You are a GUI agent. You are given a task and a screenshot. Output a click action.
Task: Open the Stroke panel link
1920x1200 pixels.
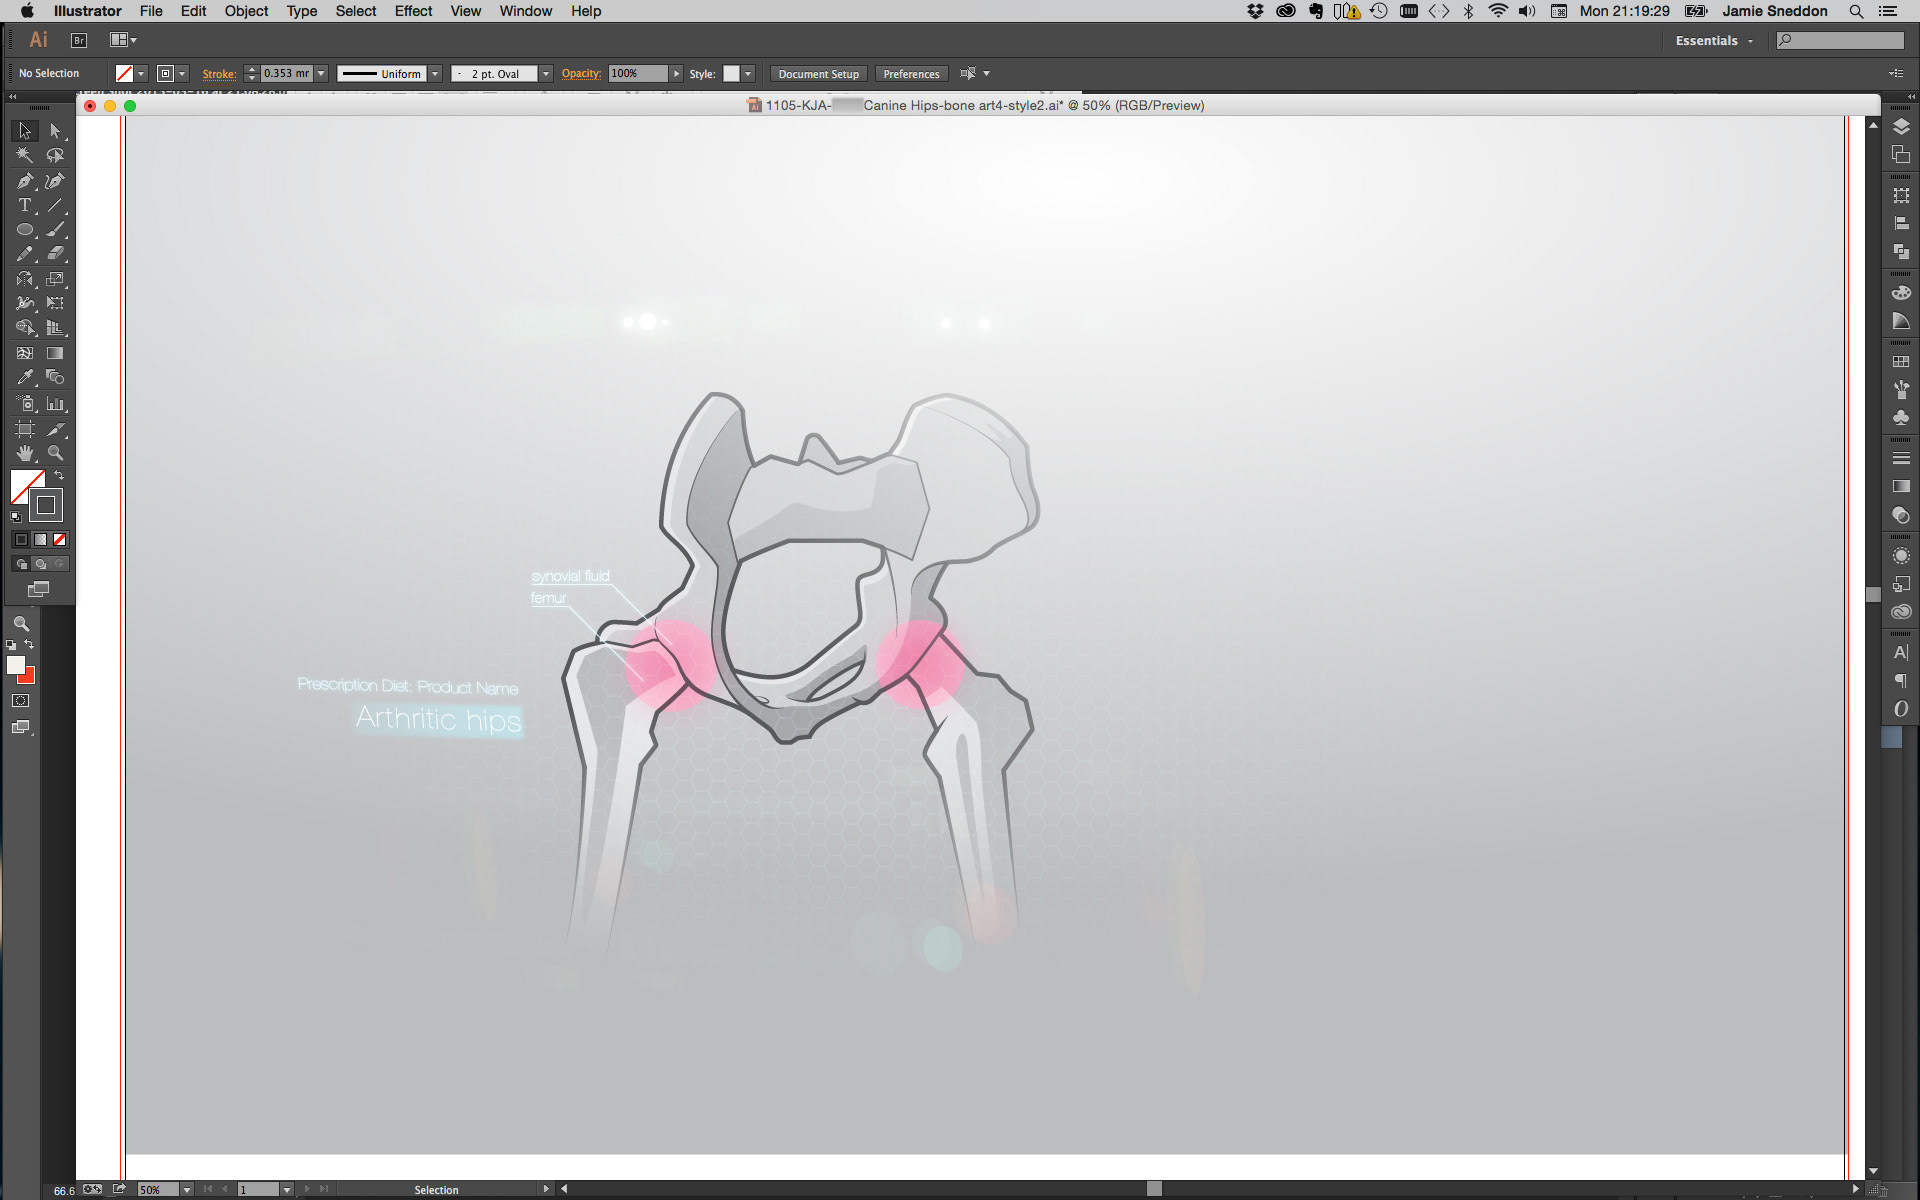tap(219, 74)
